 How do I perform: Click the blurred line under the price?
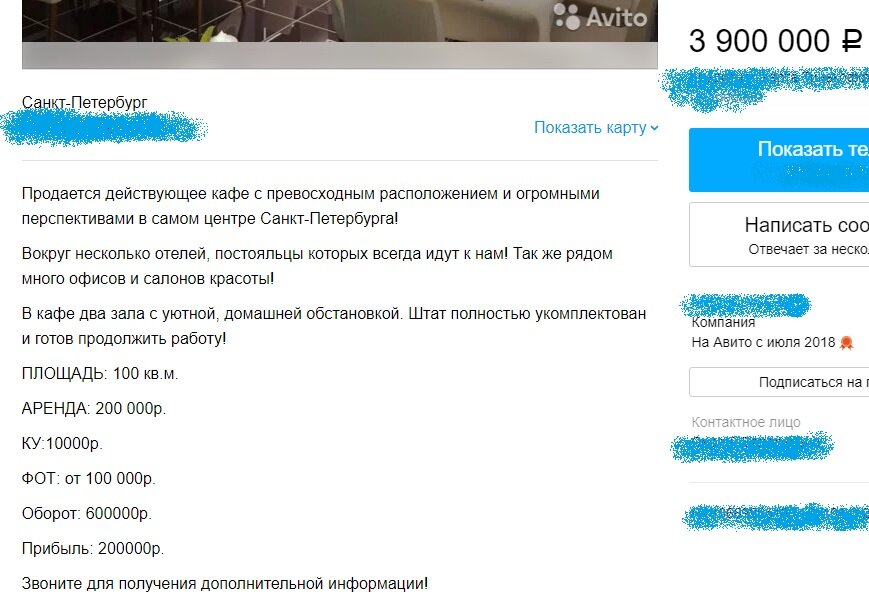click(x=765, y=88)
